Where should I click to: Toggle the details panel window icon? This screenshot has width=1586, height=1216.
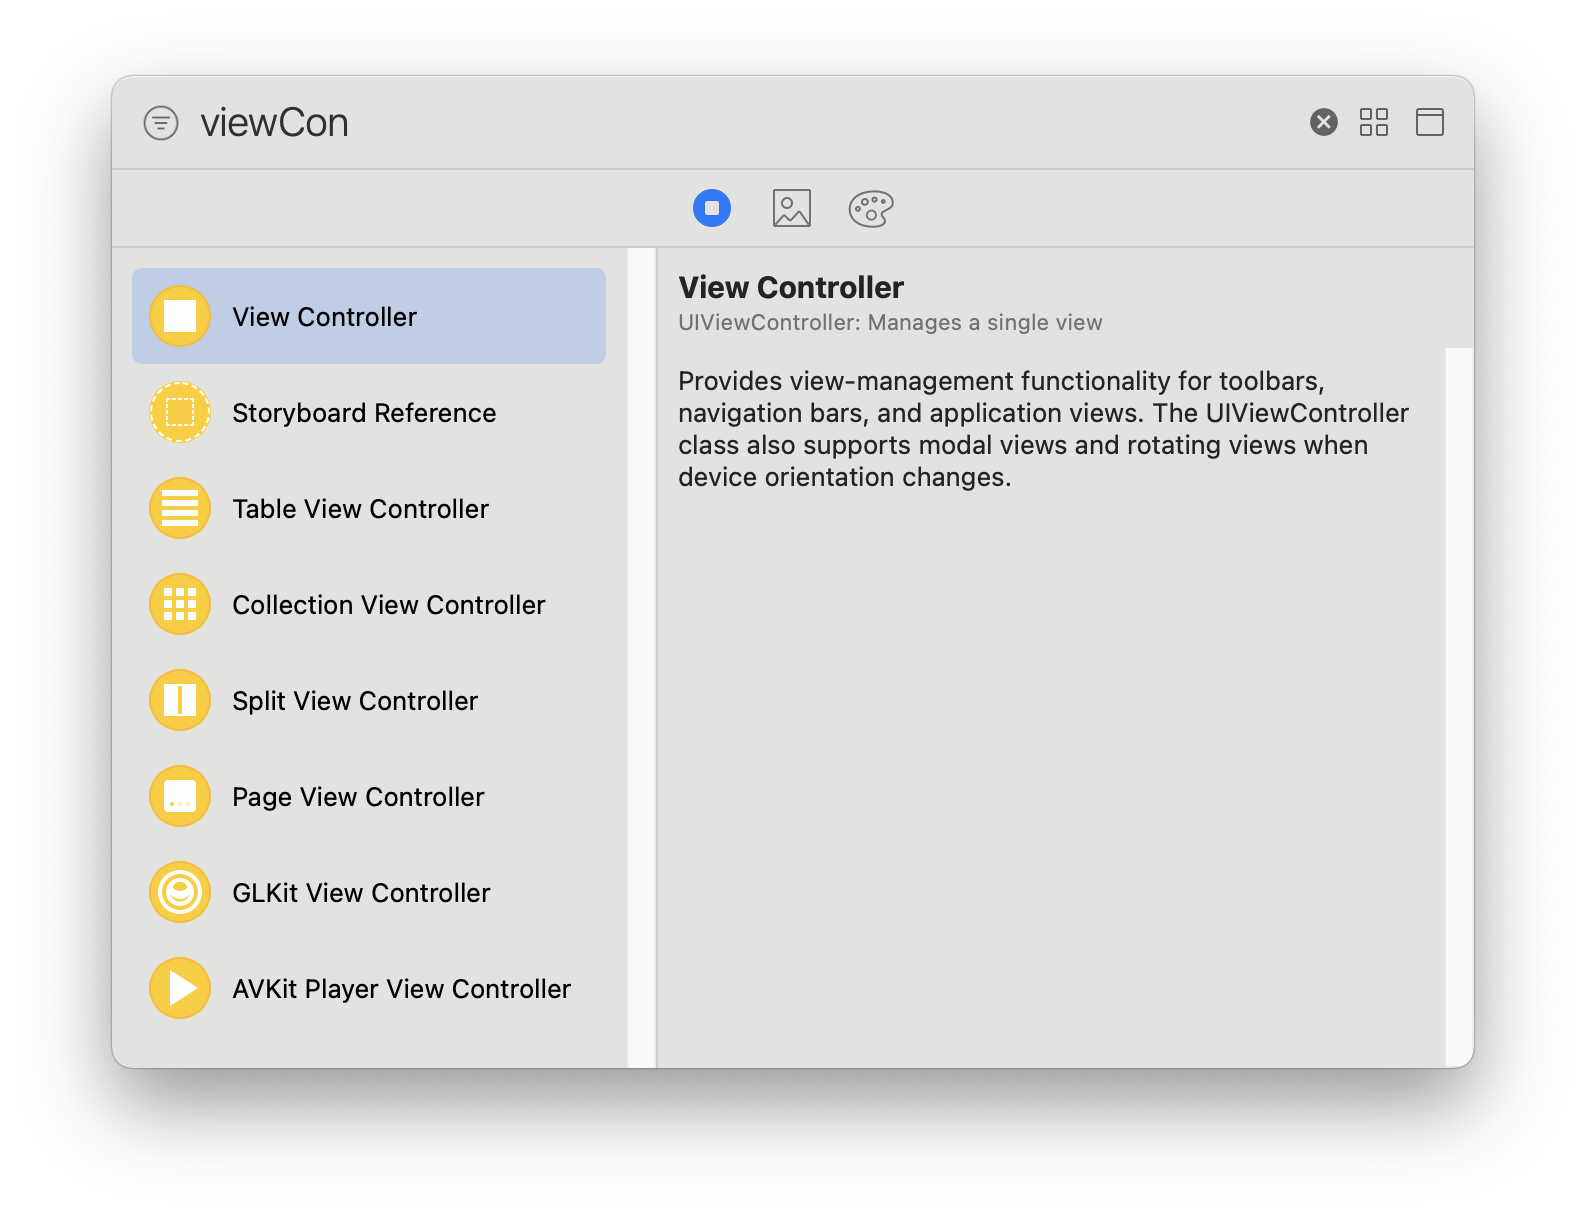[x=1429, y=122]
